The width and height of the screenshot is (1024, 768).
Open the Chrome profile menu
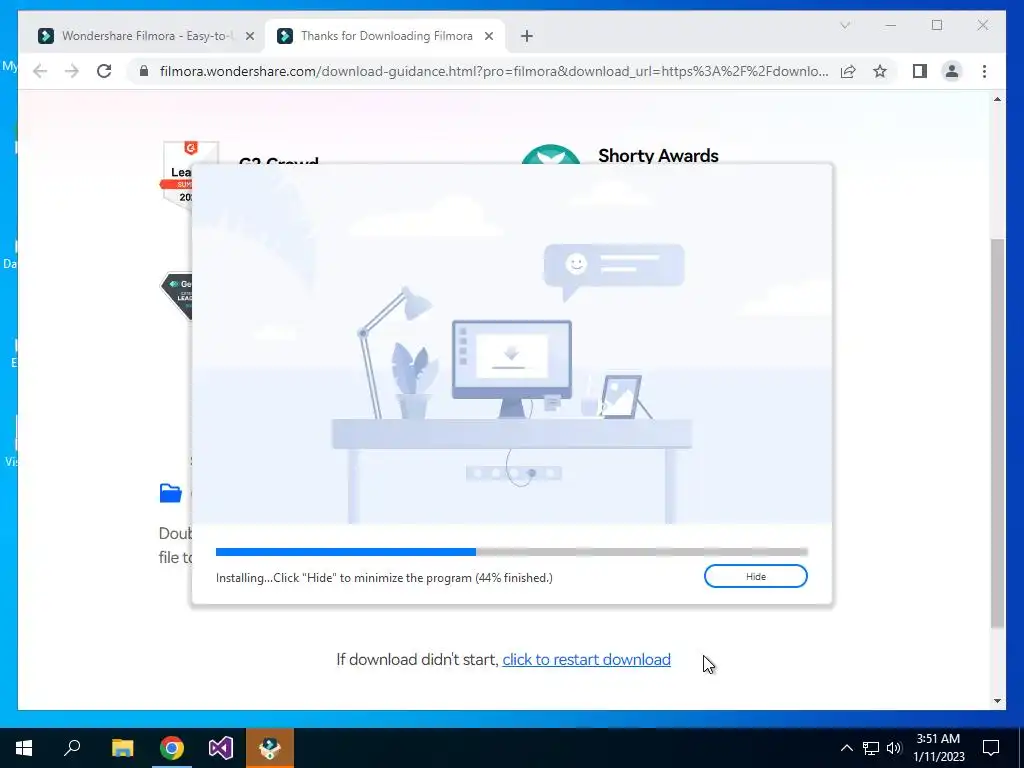point(952,71)
